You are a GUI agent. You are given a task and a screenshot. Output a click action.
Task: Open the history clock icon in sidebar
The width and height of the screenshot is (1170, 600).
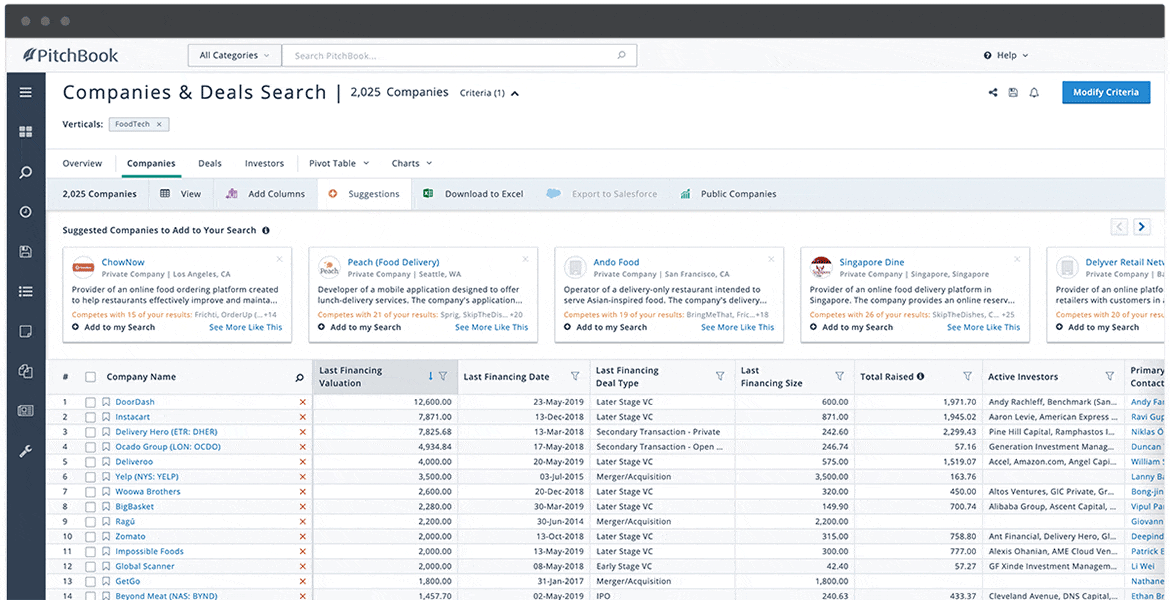tap(26, 212)
